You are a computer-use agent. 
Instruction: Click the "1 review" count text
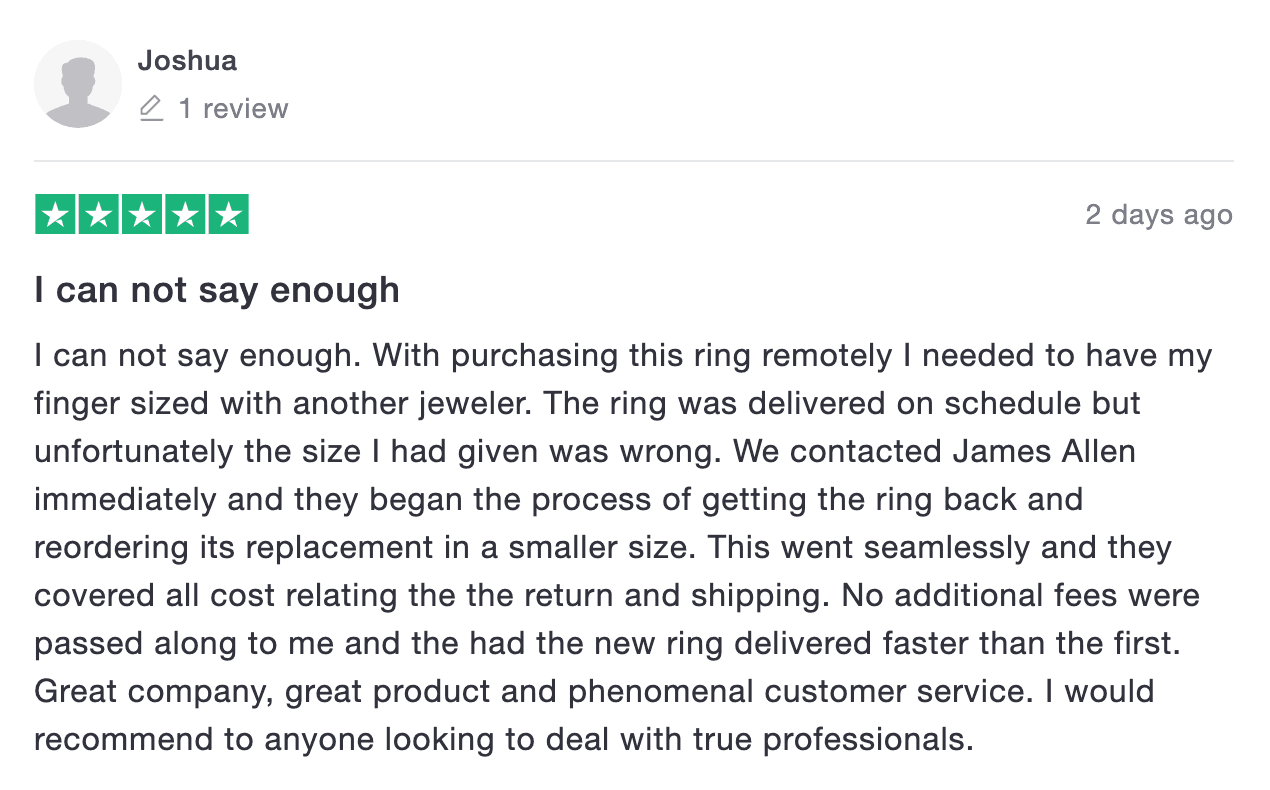[x=233, y=108]
